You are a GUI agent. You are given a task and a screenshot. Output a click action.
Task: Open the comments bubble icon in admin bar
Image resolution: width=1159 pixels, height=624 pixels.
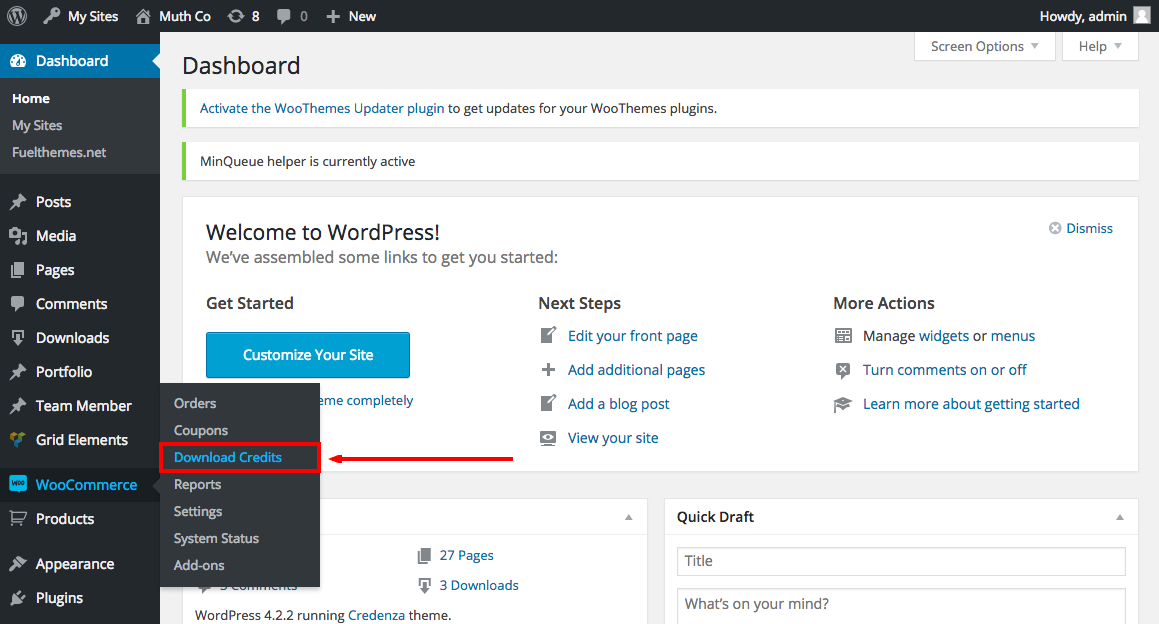283,16
